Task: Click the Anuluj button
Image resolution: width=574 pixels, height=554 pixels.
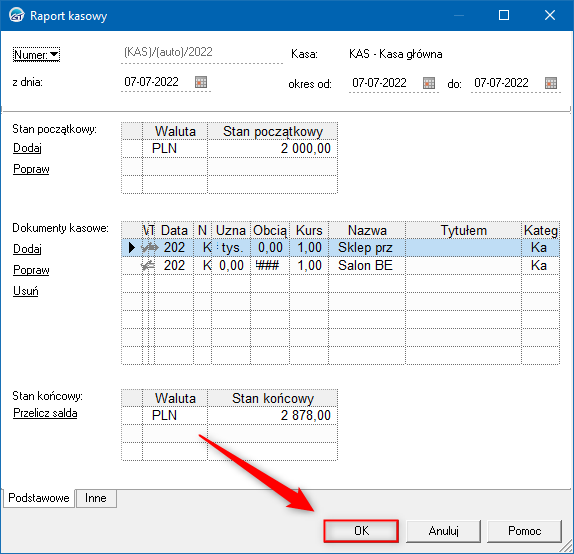Action: click(443, 531)
